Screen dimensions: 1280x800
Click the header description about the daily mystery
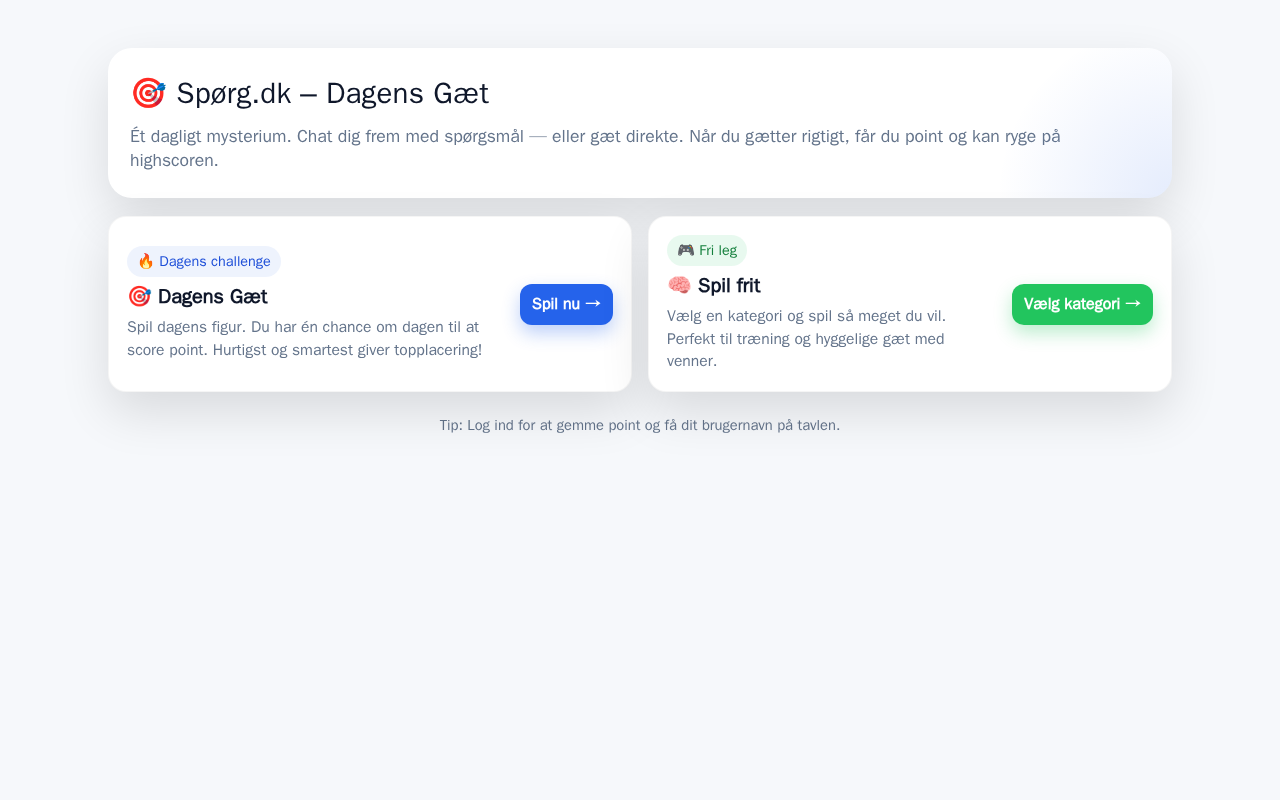click(595, 148)
